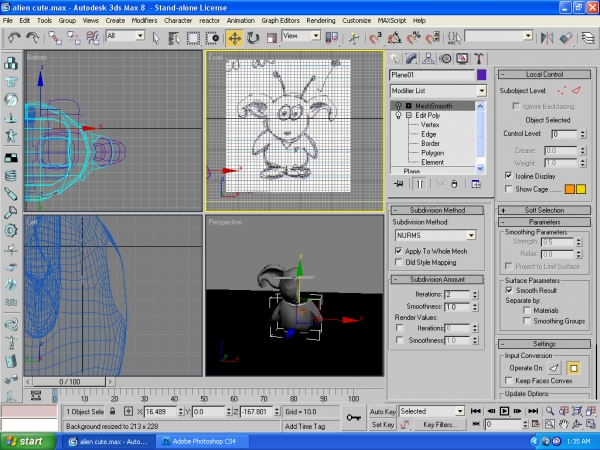Open the Rendering menu
Screen dimensions: 600x450
point(321,21)
